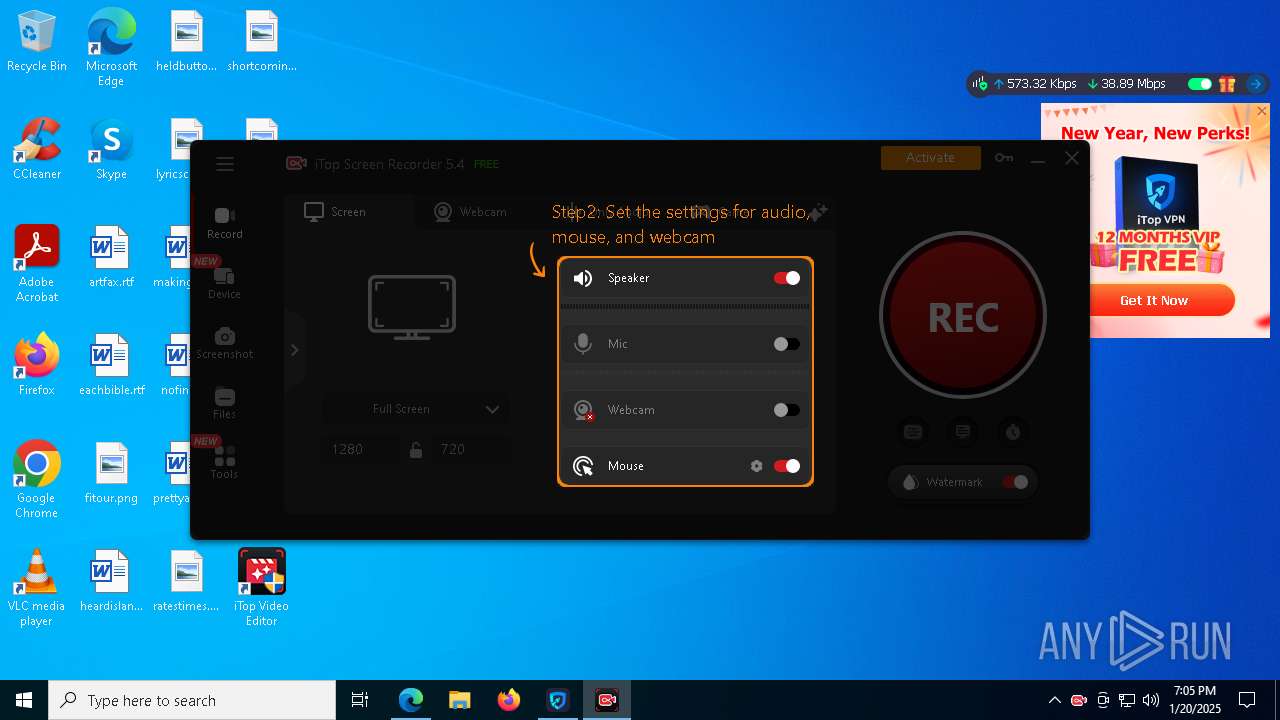Click the keyboard icon below the REC button

tap(913, 432)
